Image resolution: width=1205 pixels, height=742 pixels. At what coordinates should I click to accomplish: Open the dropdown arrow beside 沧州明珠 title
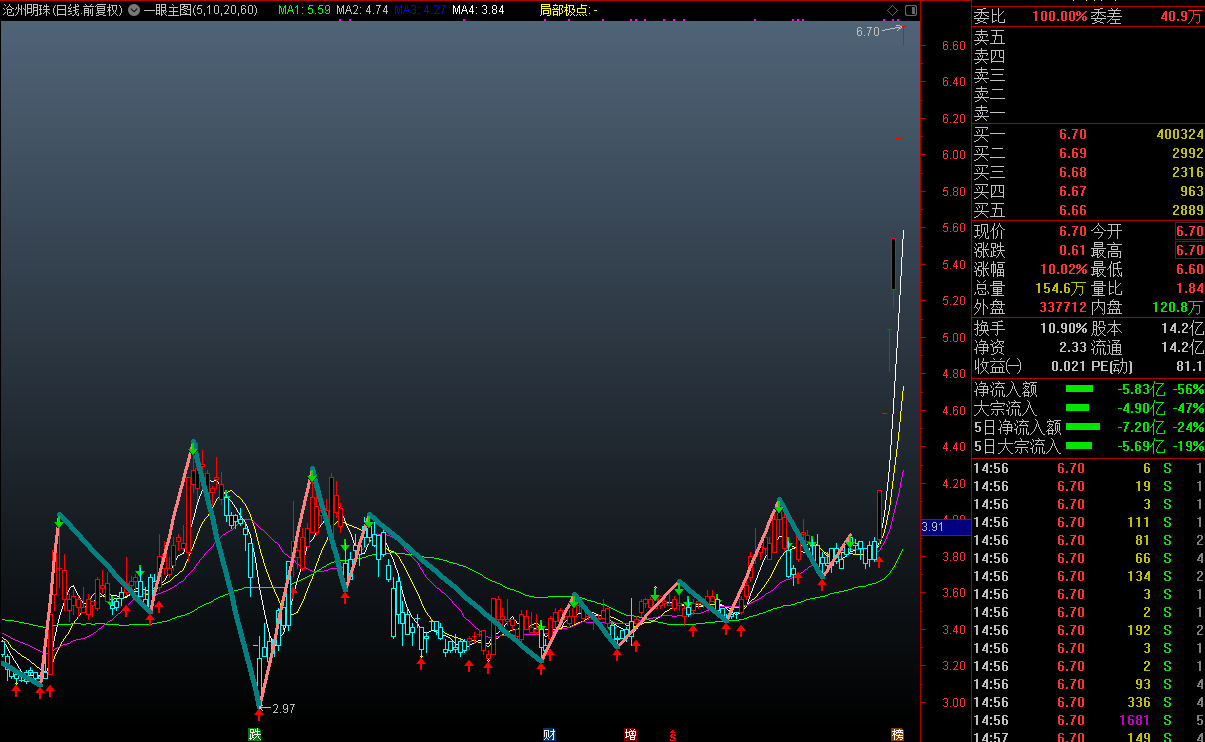click(x=134, y=10)
